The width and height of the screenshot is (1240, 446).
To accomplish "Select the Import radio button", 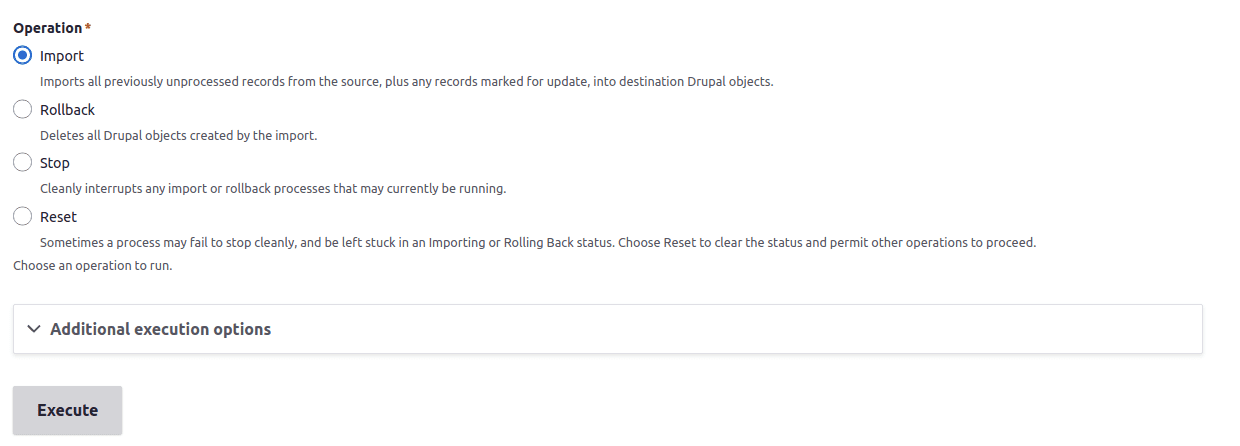I will tap(22, 56).
